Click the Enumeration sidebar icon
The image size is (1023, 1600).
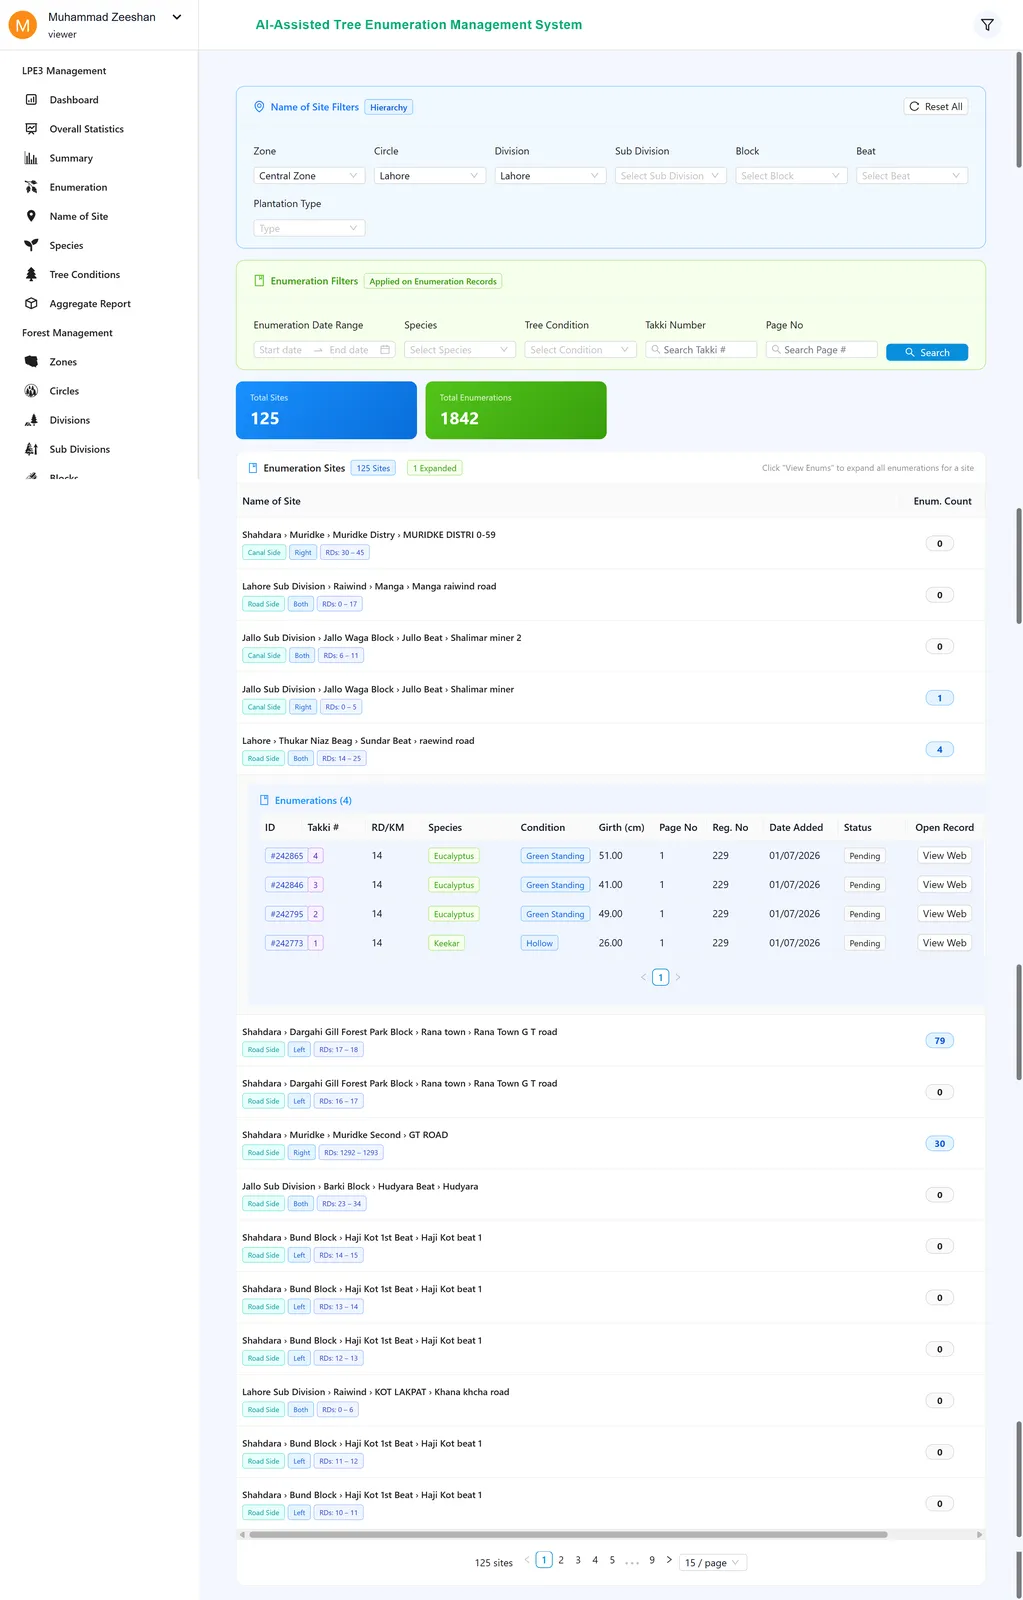[31, 187]
